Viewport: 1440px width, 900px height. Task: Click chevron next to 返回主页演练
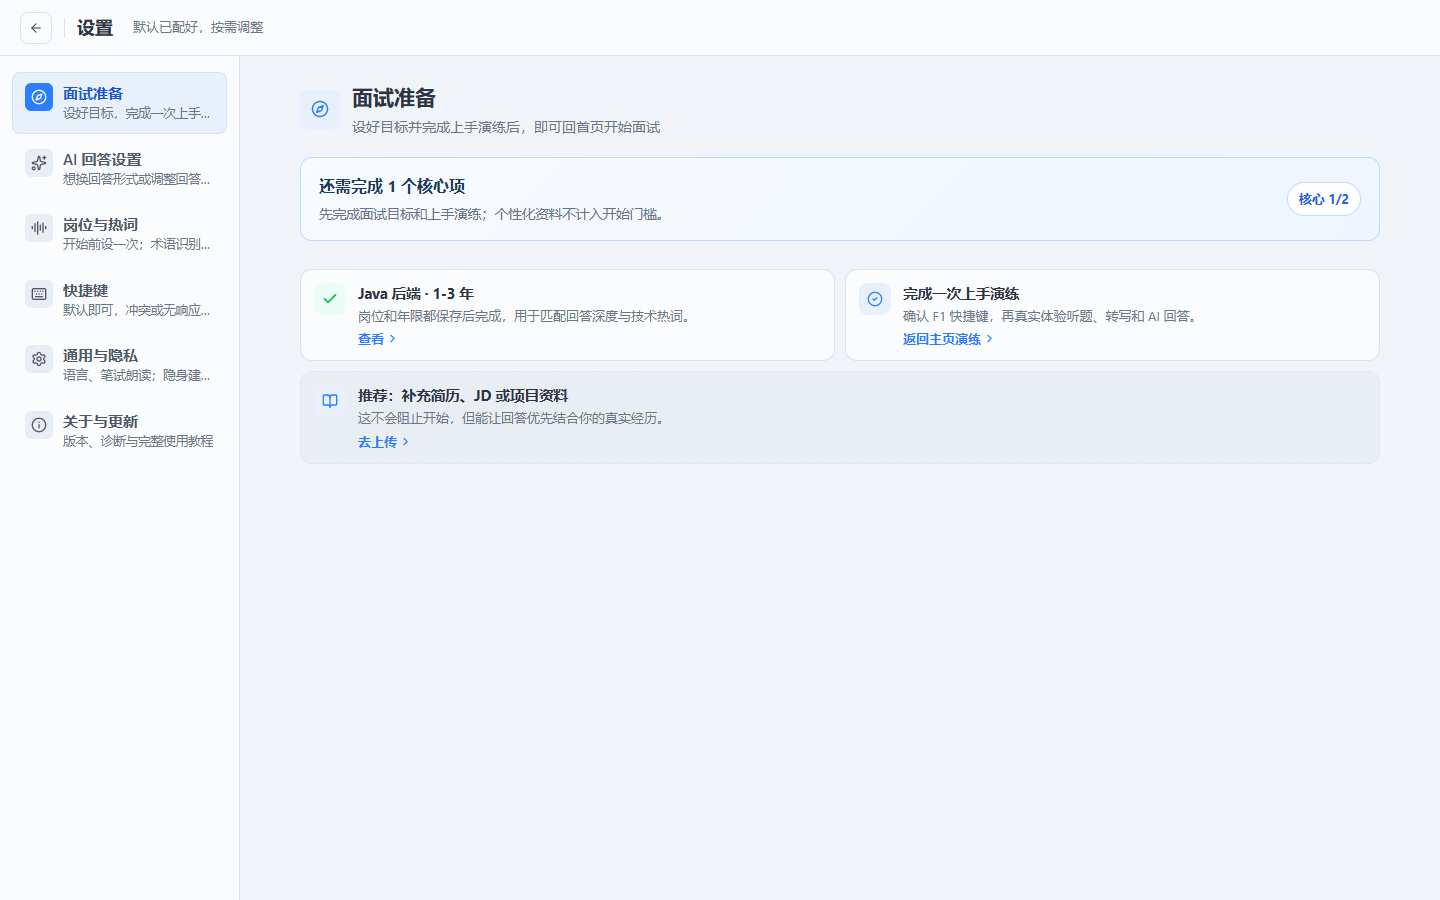pos(989,339)
